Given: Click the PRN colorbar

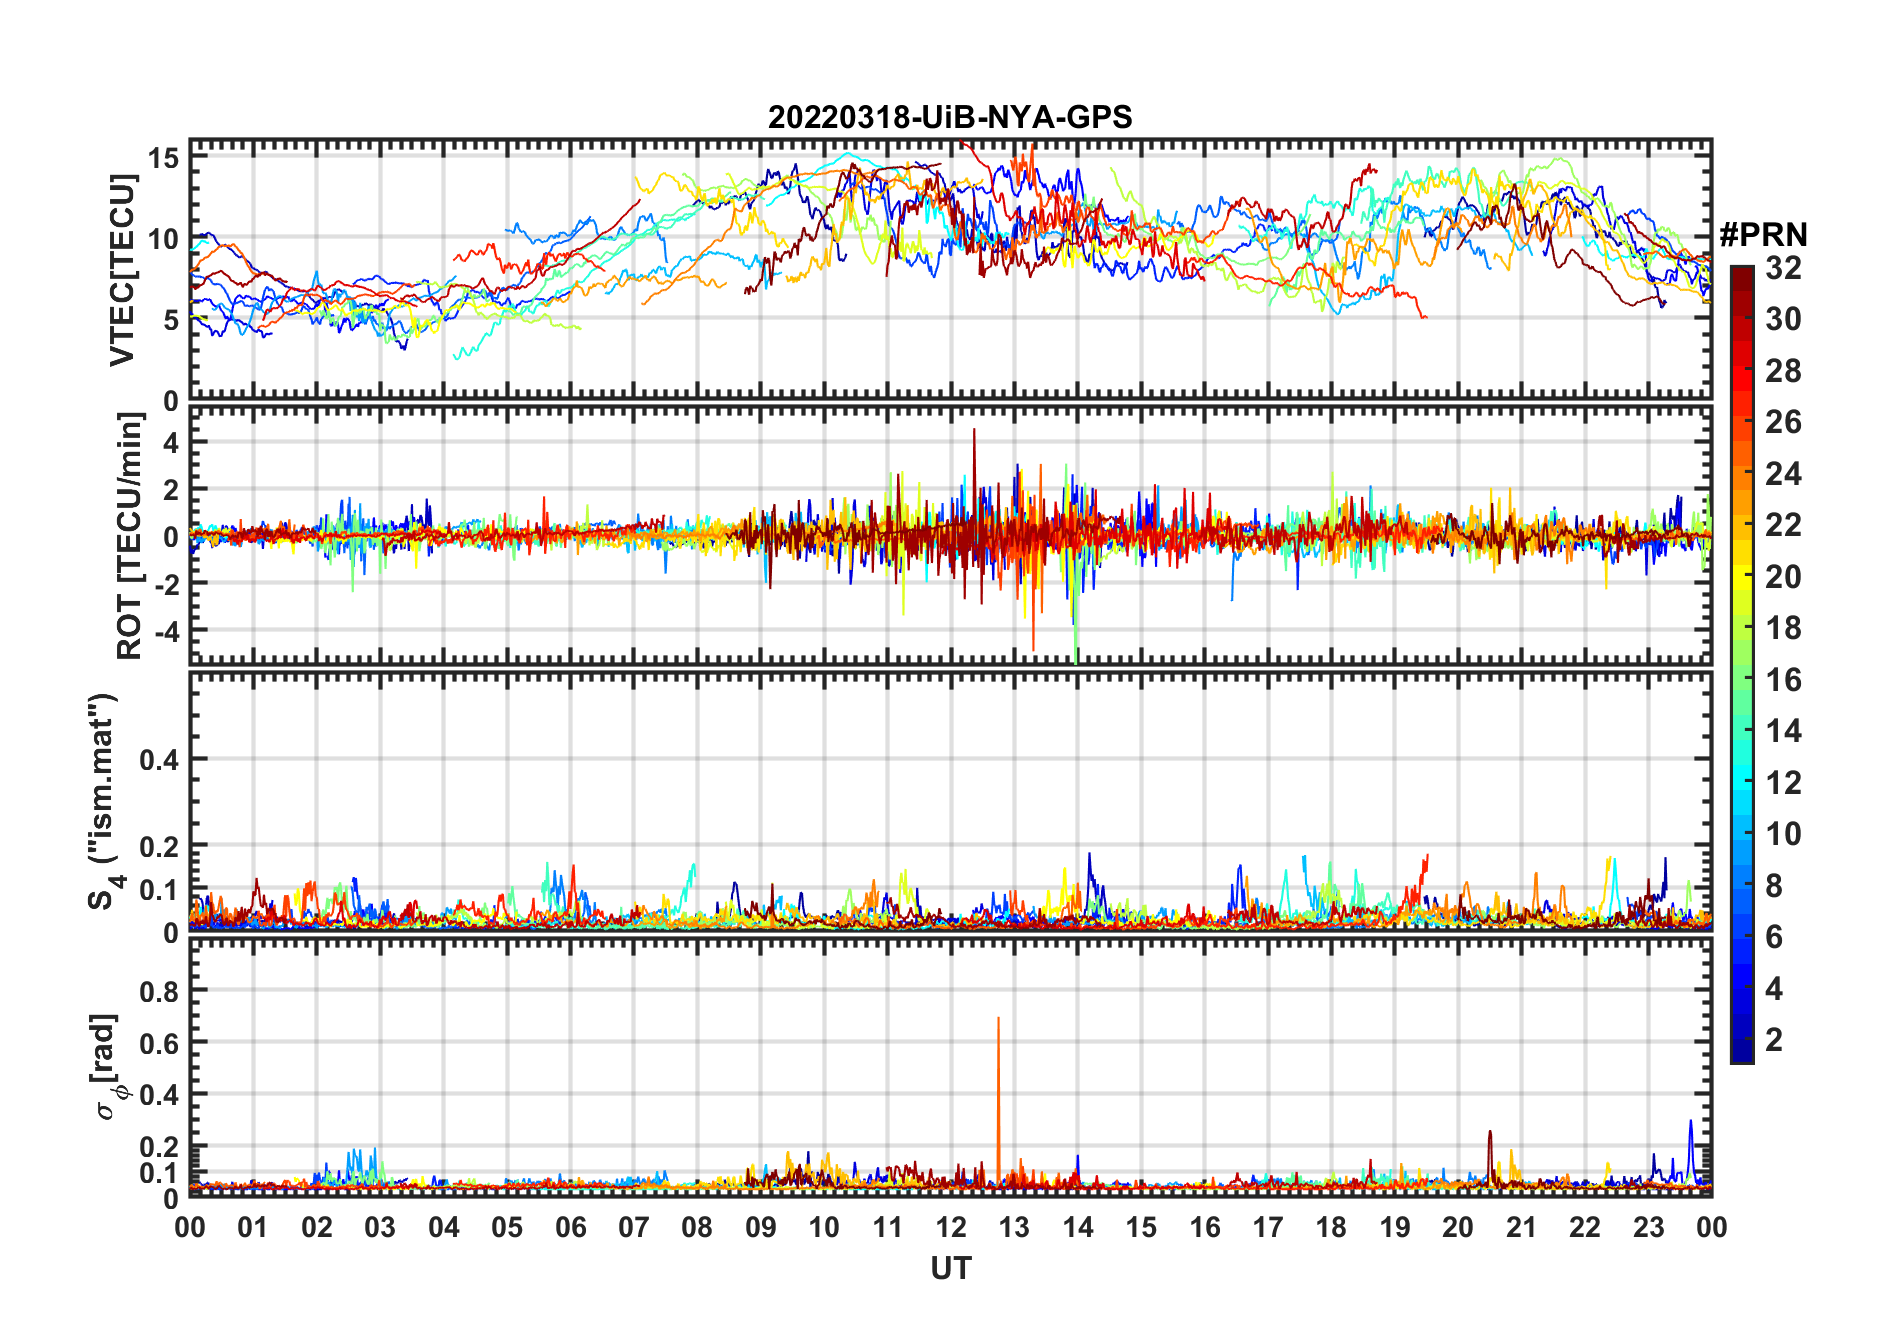Looking at the screenshot, I should pos(1742,664).
